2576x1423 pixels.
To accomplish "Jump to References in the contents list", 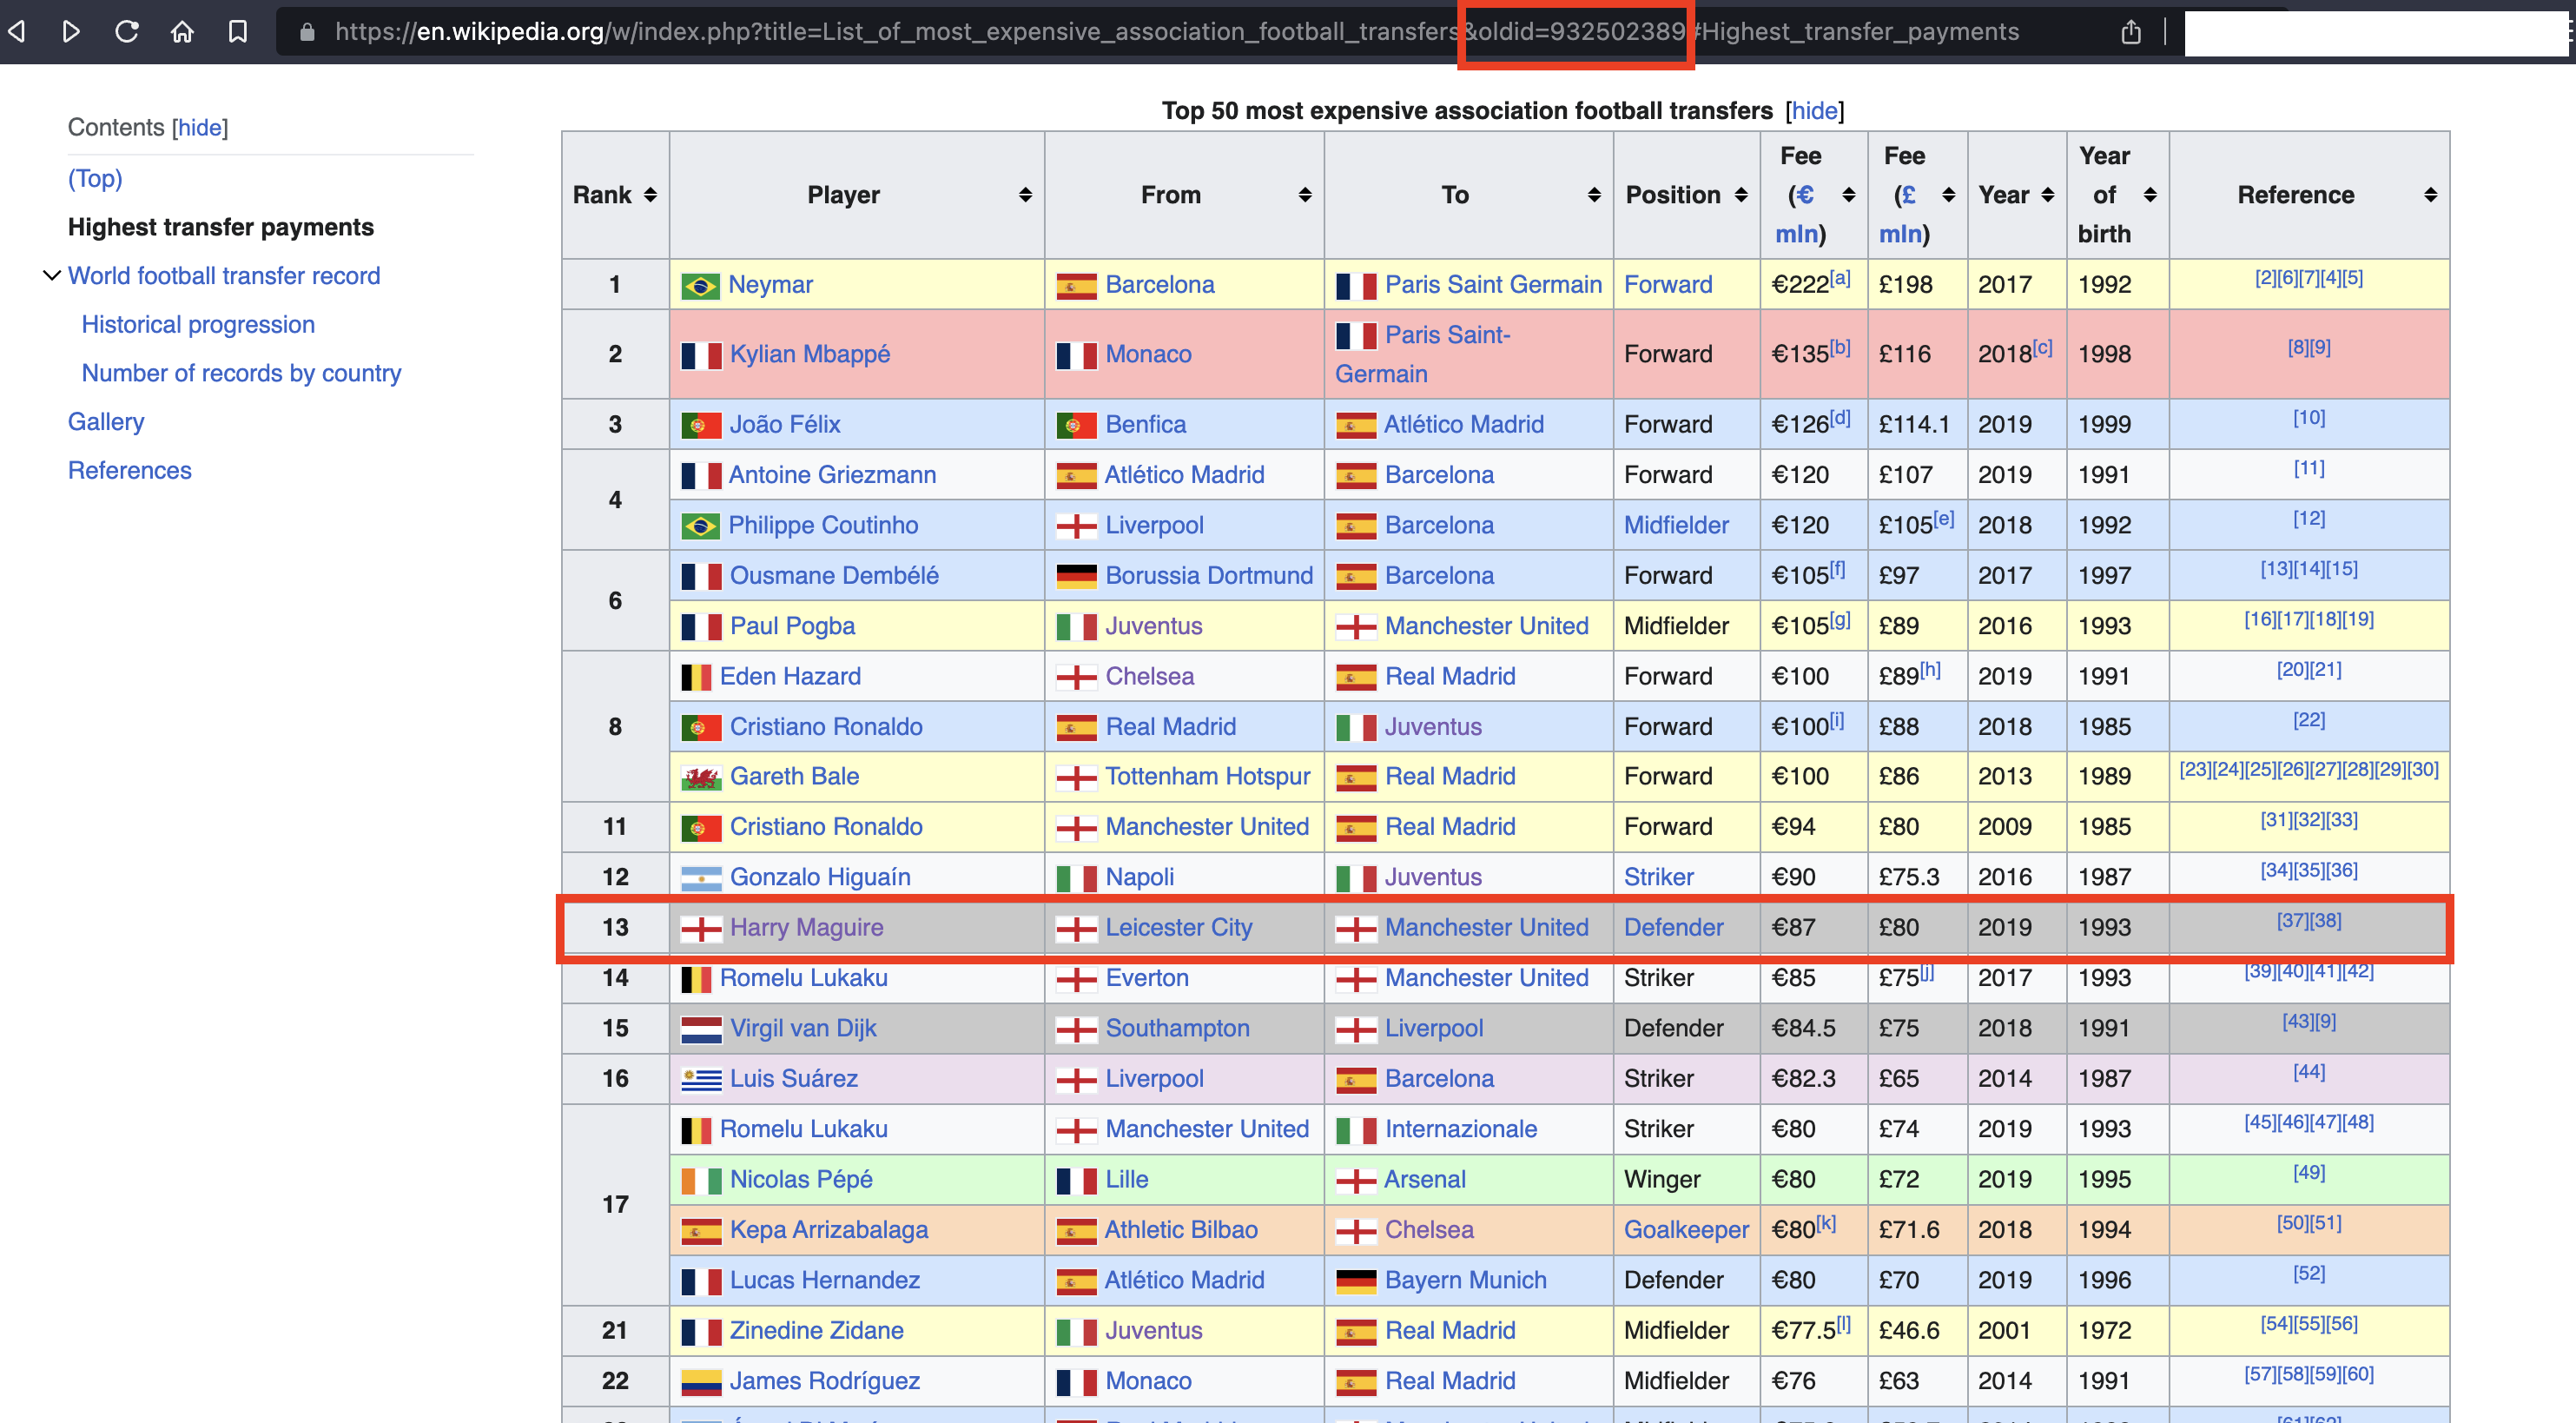I will point(130,471).
